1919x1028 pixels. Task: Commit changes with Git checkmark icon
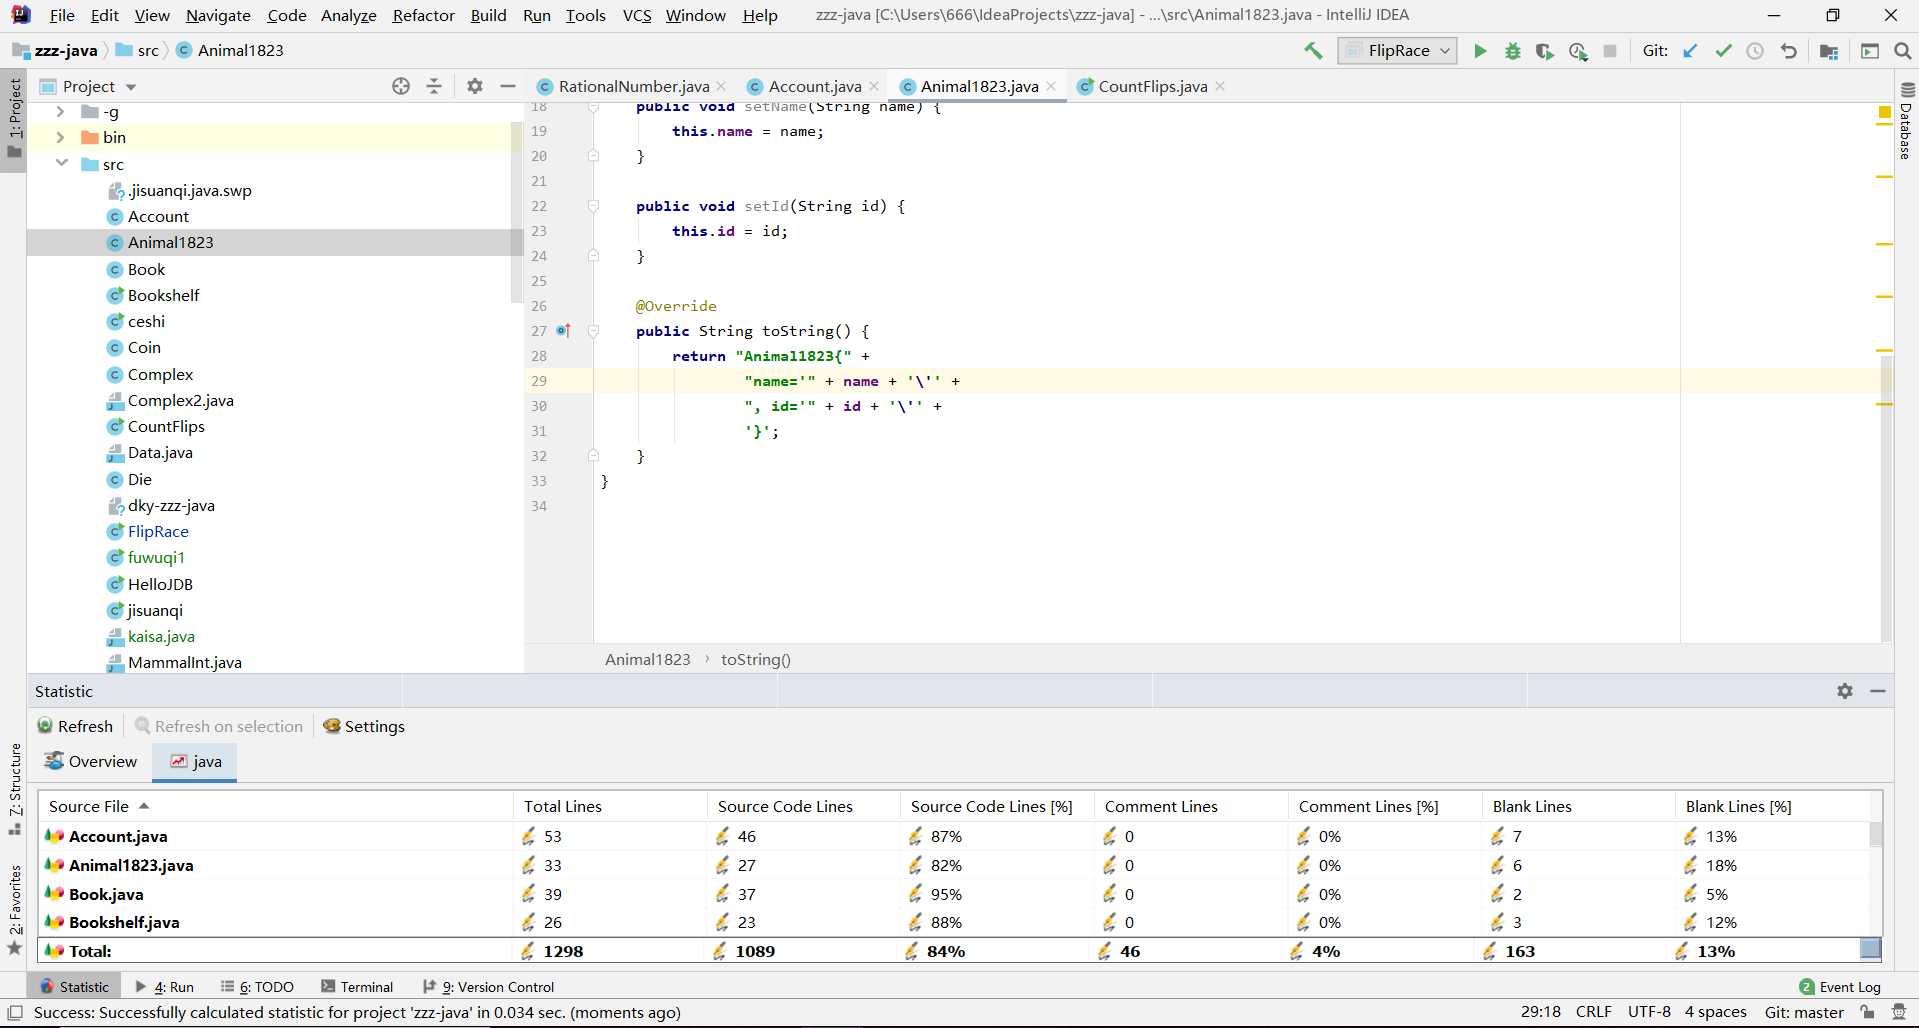tap(1723, 51)
